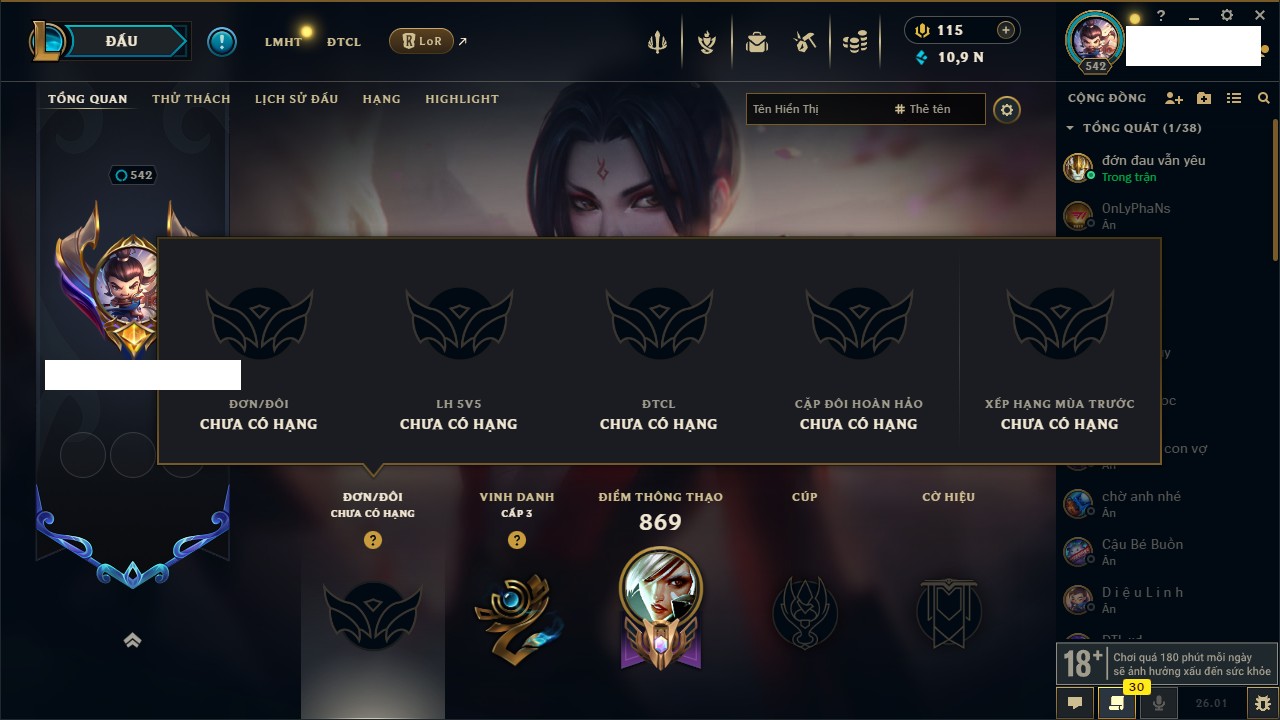Open the Loot crafting hammer icon
The image size is (1280, 720).
805,42
